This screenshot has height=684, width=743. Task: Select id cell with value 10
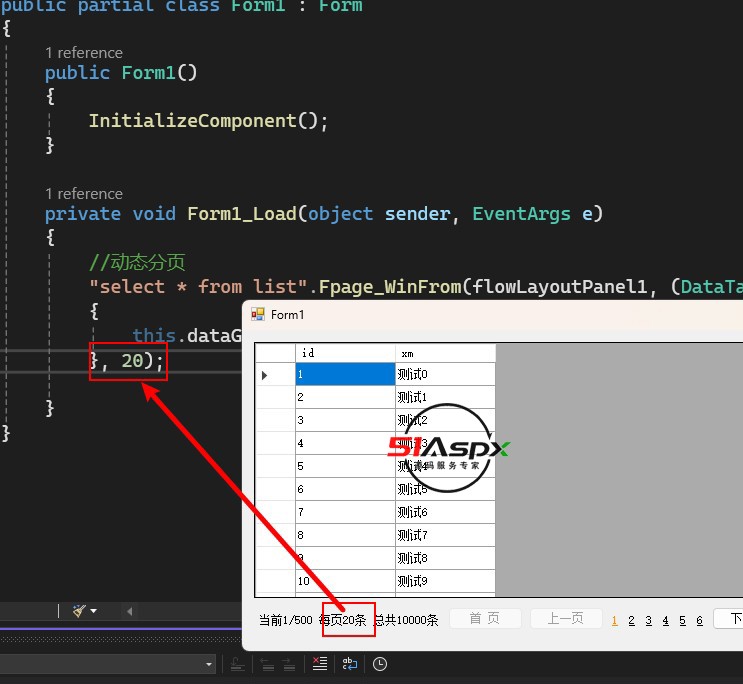tap(345, 581)
